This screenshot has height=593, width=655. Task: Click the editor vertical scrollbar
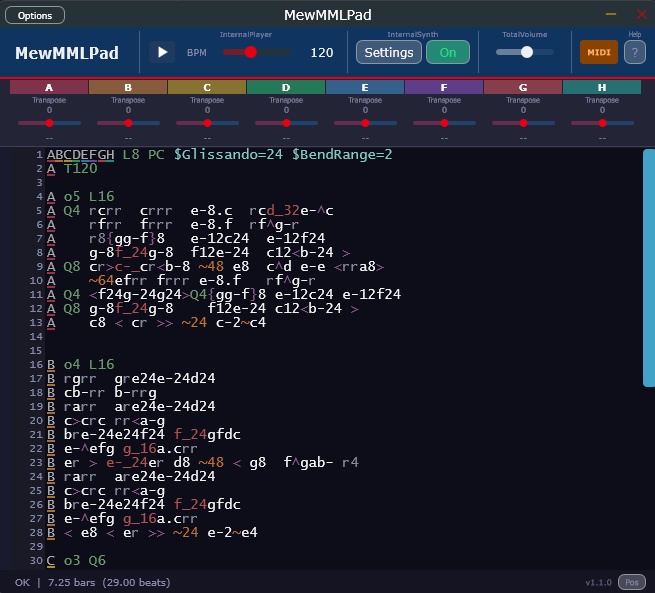(x=649, y=268)
